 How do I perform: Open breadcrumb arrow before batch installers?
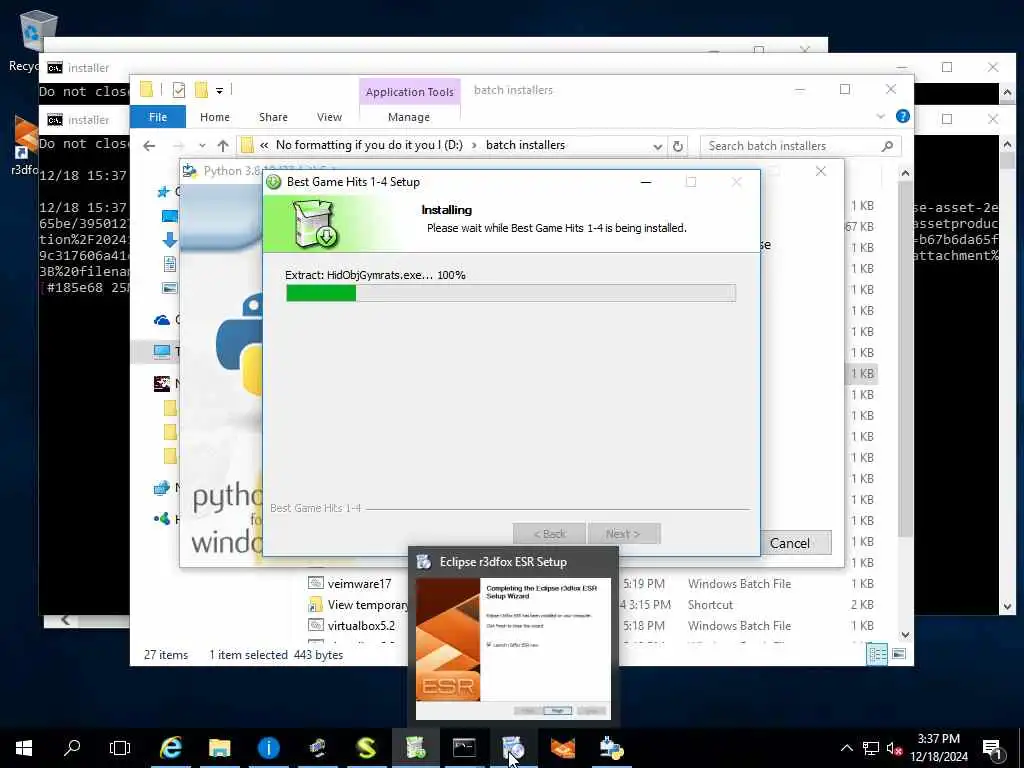tap(474, 145)
